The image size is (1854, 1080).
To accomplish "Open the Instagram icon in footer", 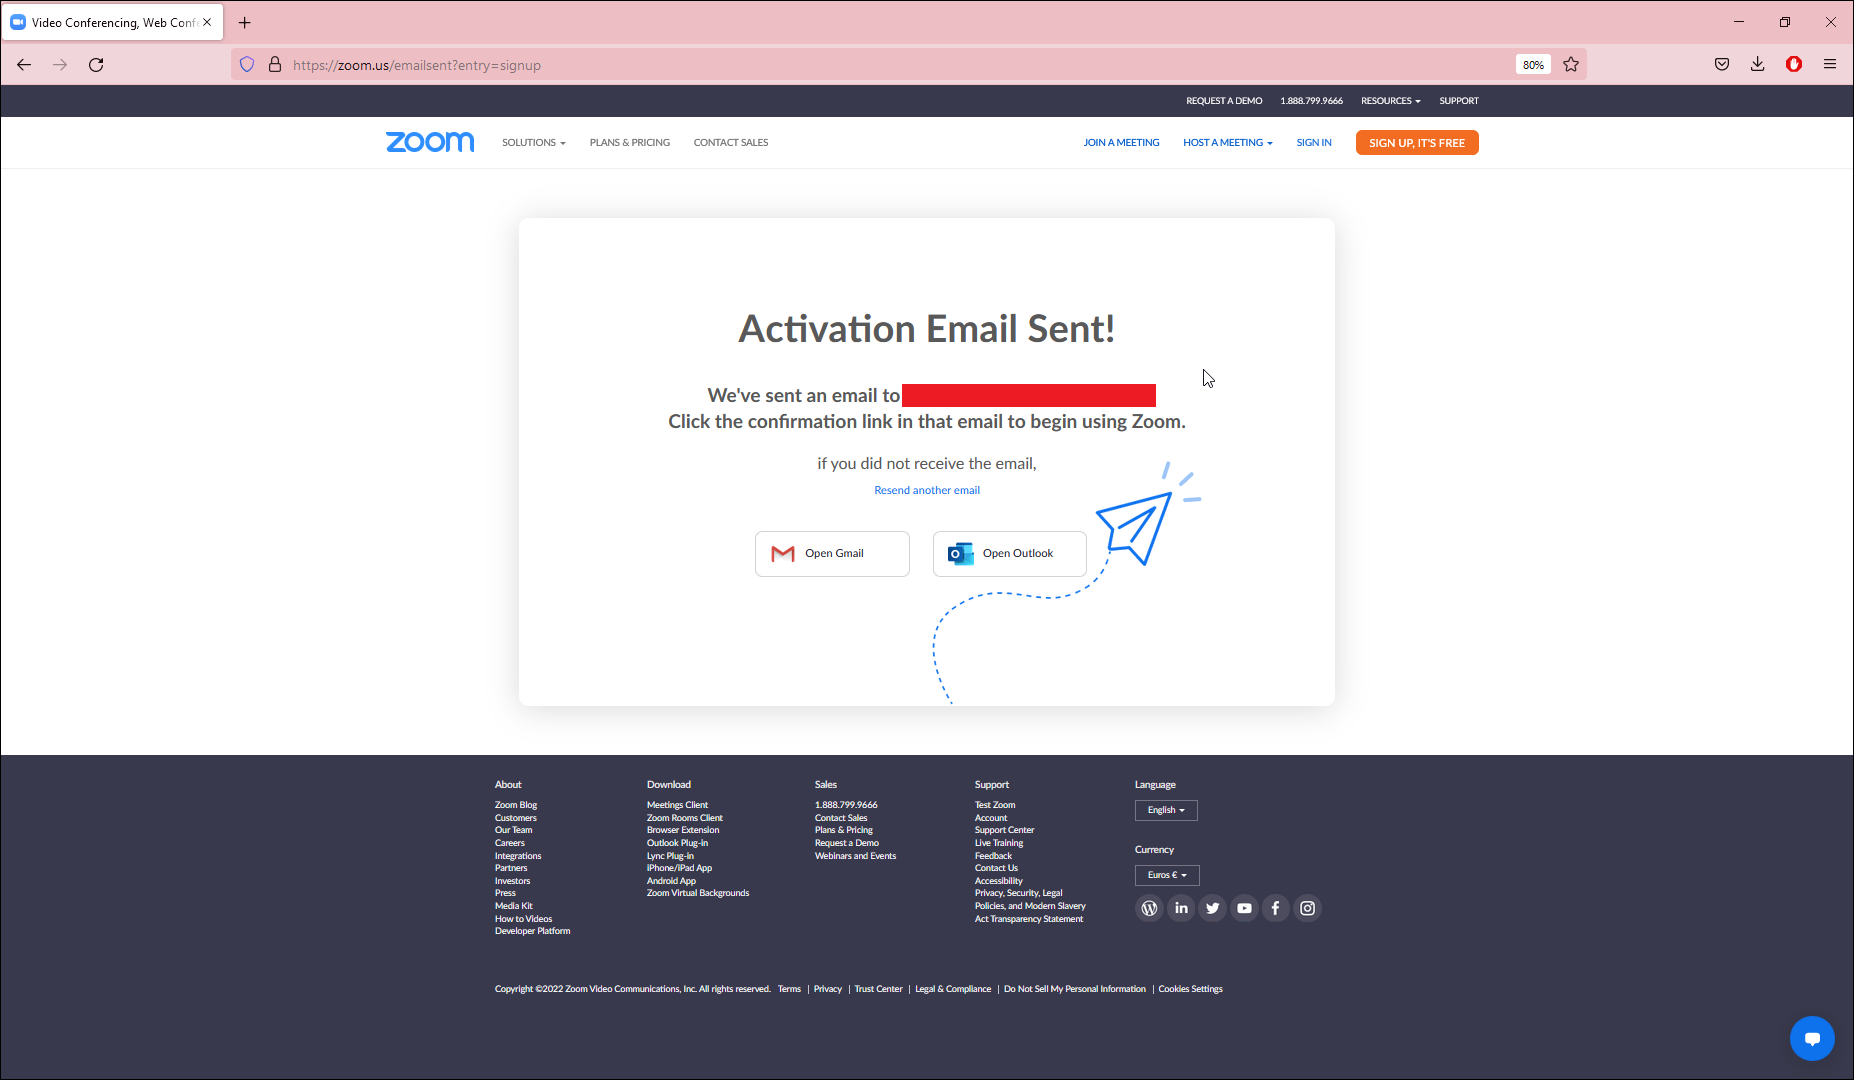I will [x=1307, y=908].
